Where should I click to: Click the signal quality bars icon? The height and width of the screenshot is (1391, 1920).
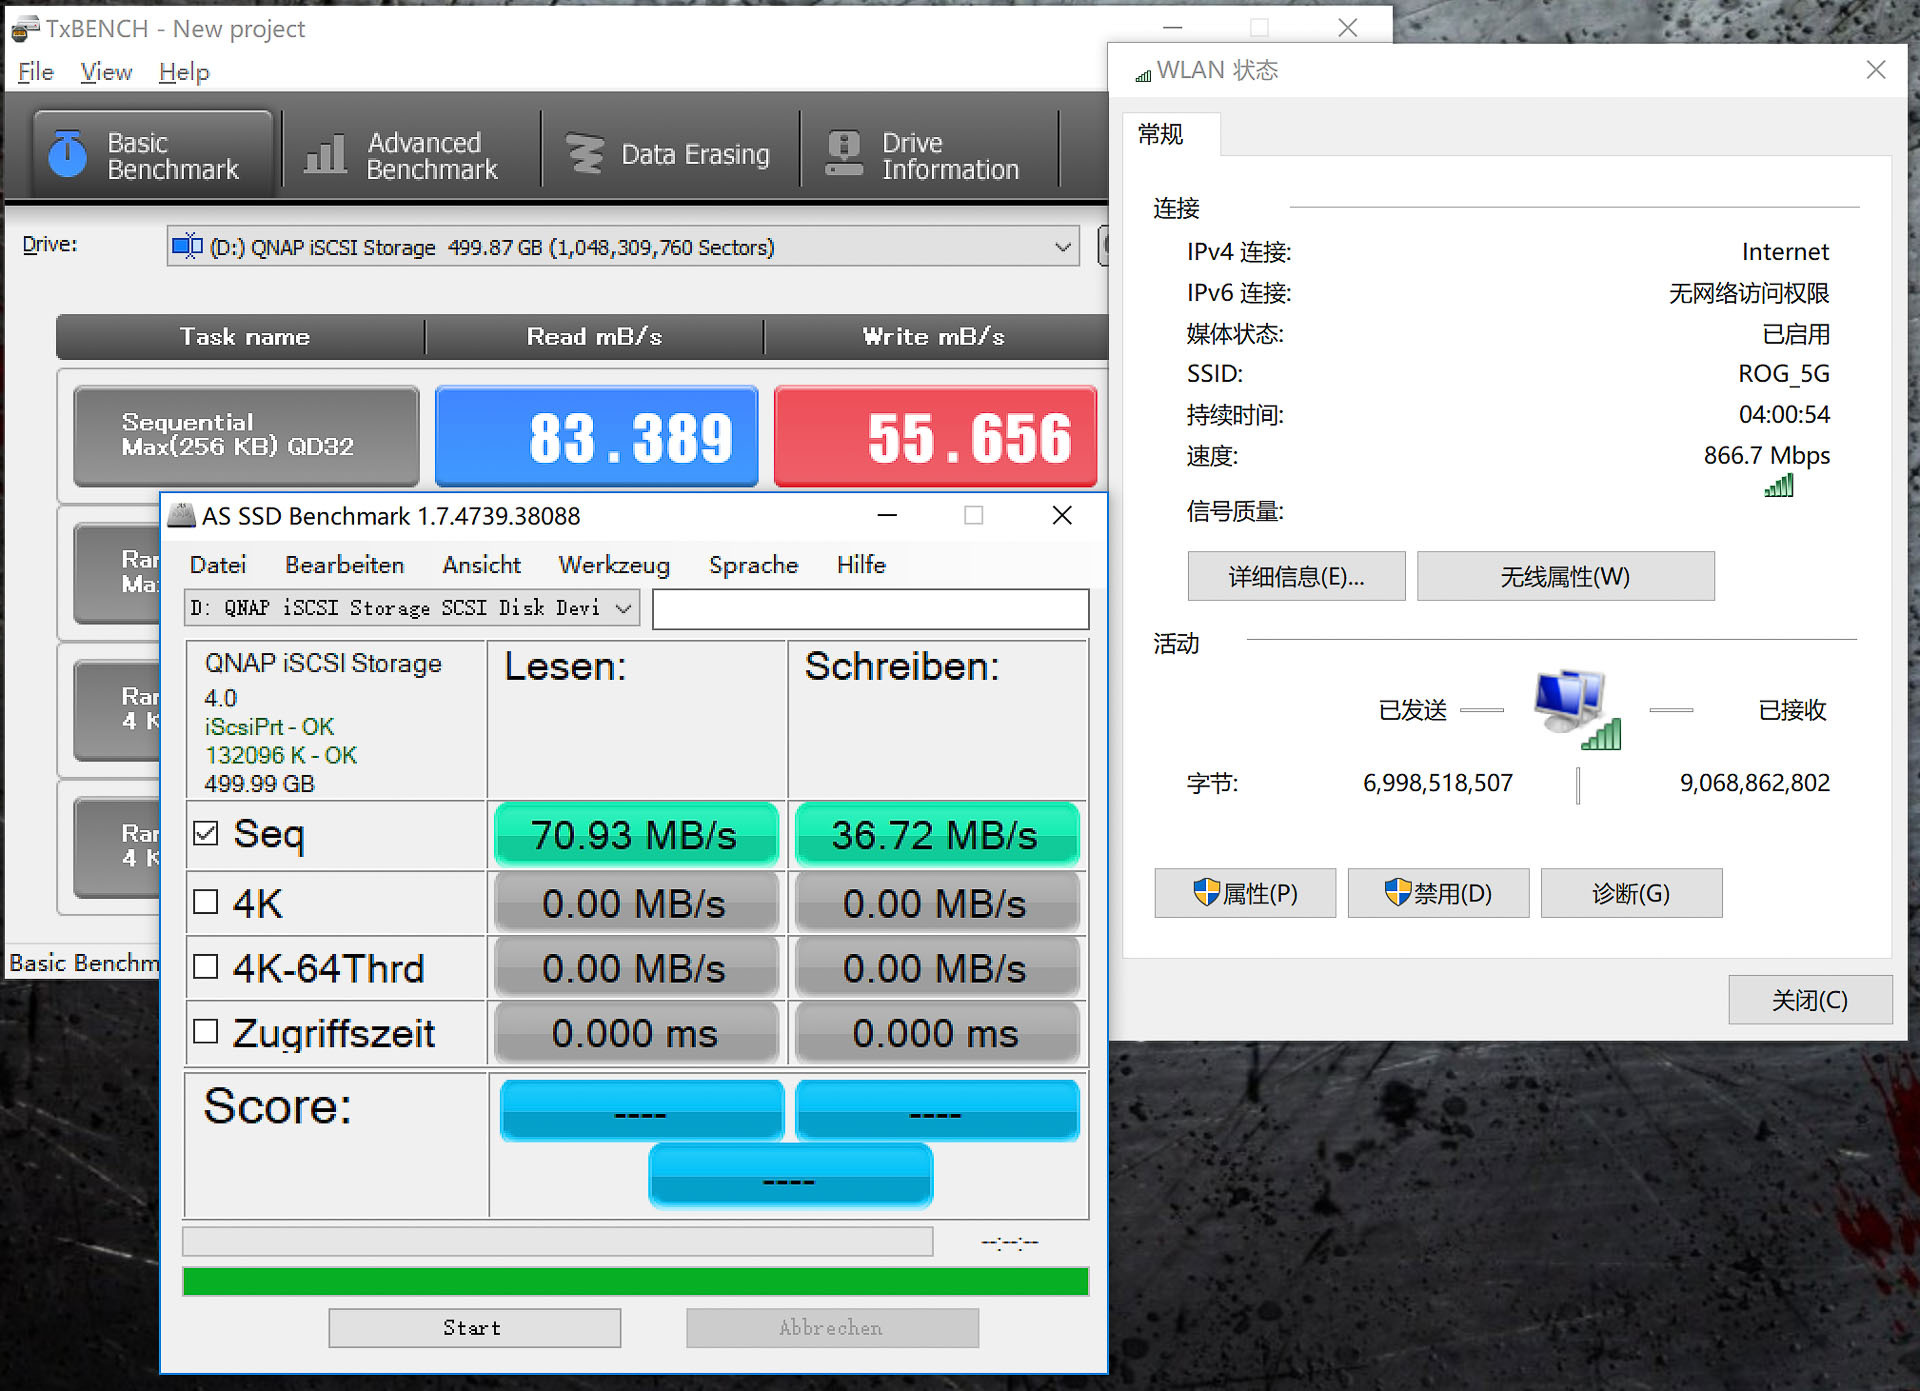(x=1780, y=486)
